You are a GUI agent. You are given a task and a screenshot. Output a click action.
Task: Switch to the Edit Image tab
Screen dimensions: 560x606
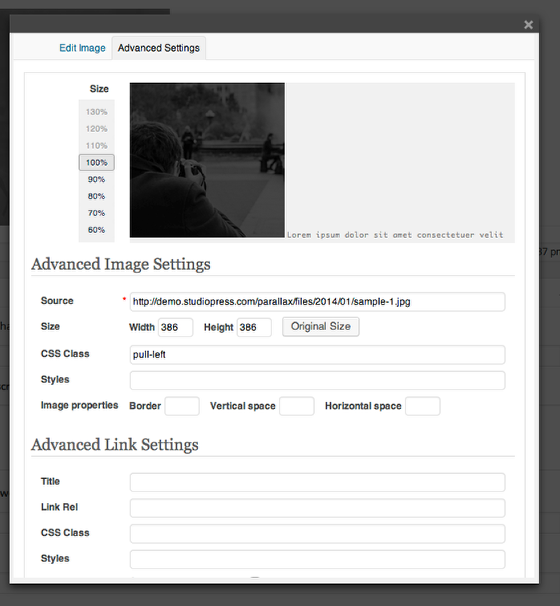point(82,48)
